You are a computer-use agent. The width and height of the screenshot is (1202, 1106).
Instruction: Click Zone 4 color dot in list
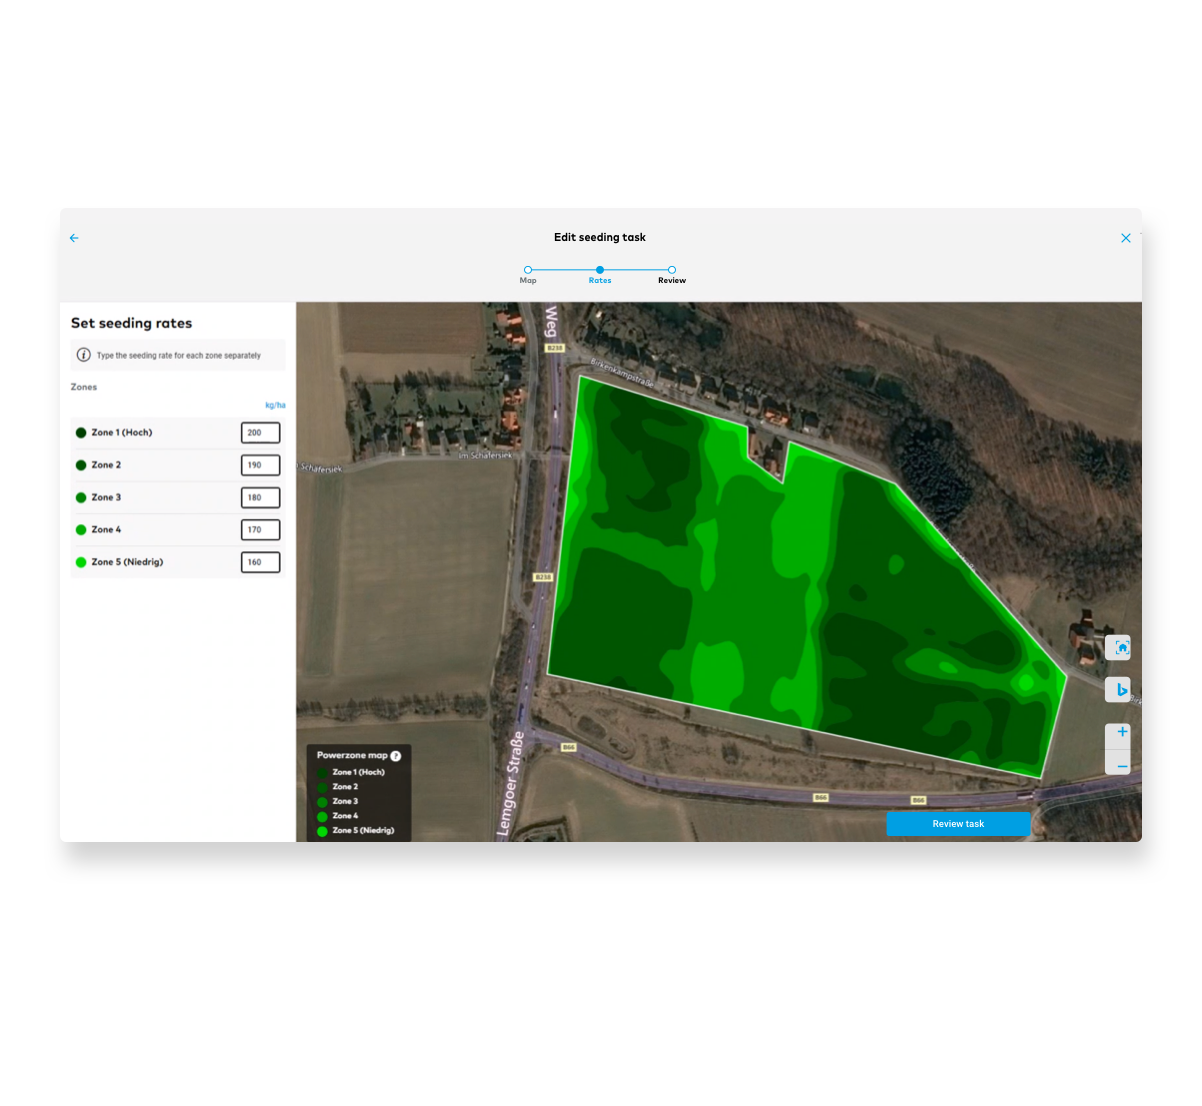(81, 530)
